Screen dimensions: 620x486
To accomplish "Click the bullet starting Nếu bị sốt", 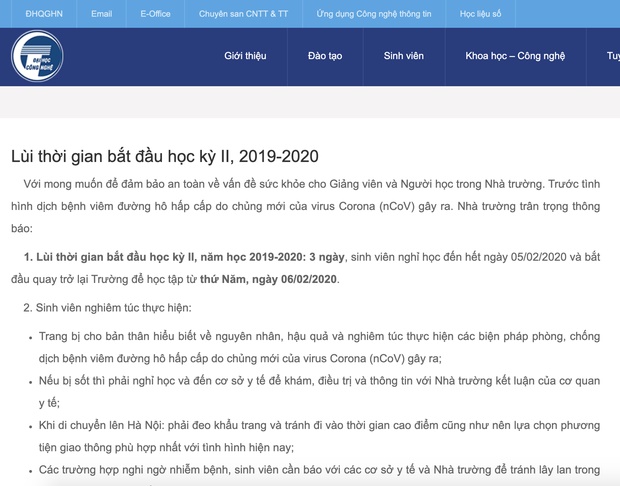I will pyautogui.click(x=320, y=391).
